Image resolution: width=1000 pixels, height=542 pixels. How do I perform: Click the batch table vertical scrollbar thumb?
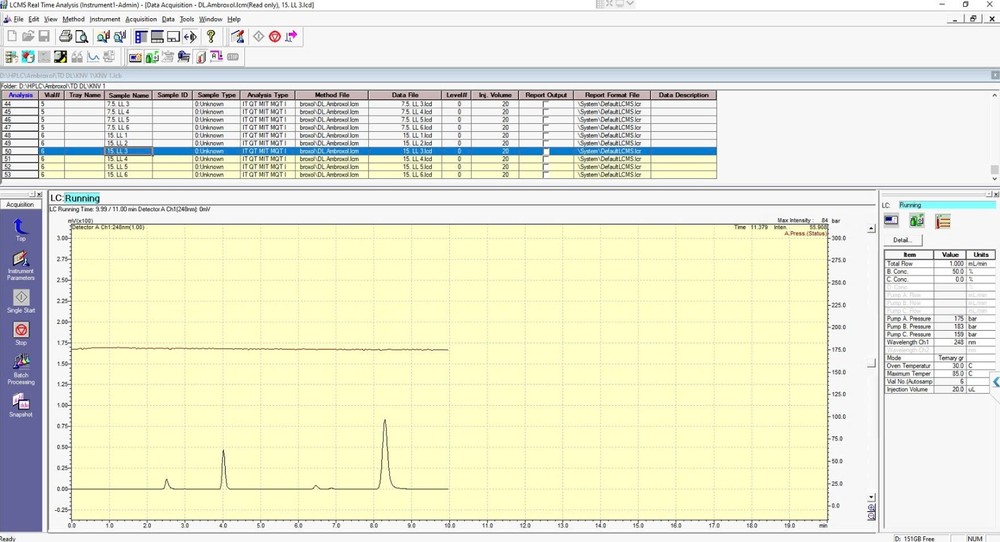(994, 170)
